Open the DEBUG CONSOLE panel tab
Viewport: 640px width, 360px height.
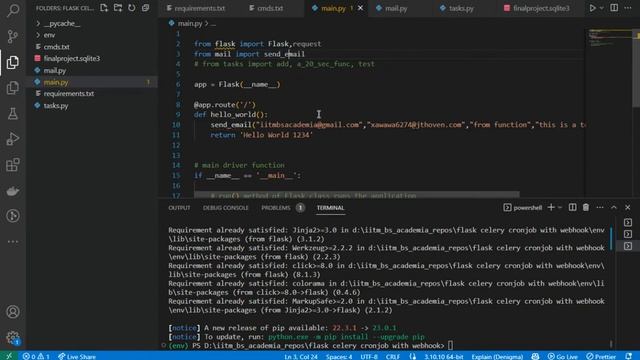pos(226,208)
